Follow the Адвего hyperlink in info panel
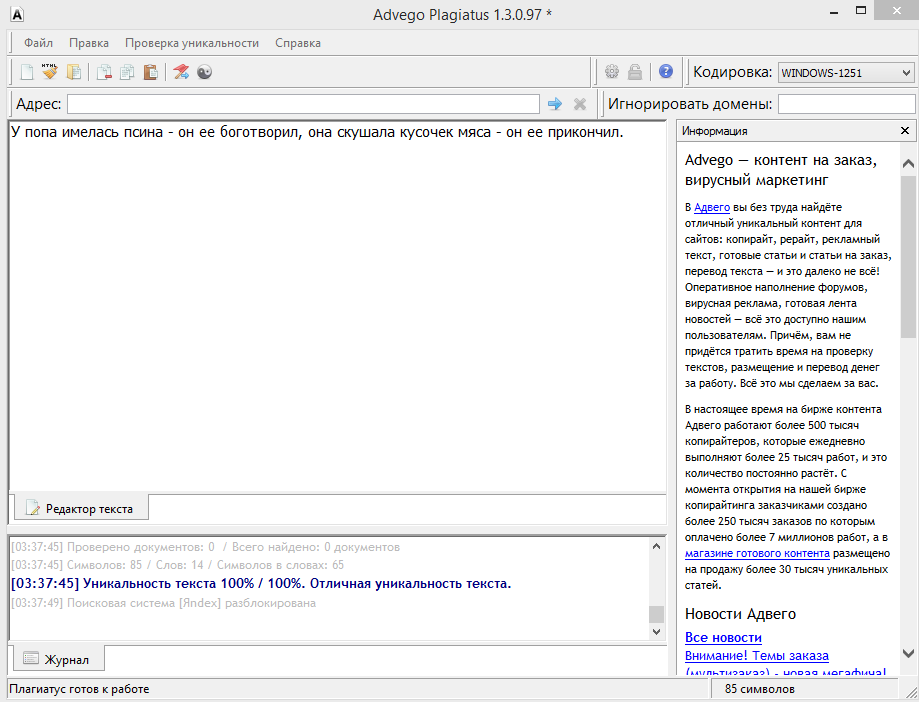The height and width of the screenshot is (702, 919). (x=712, y=207)
